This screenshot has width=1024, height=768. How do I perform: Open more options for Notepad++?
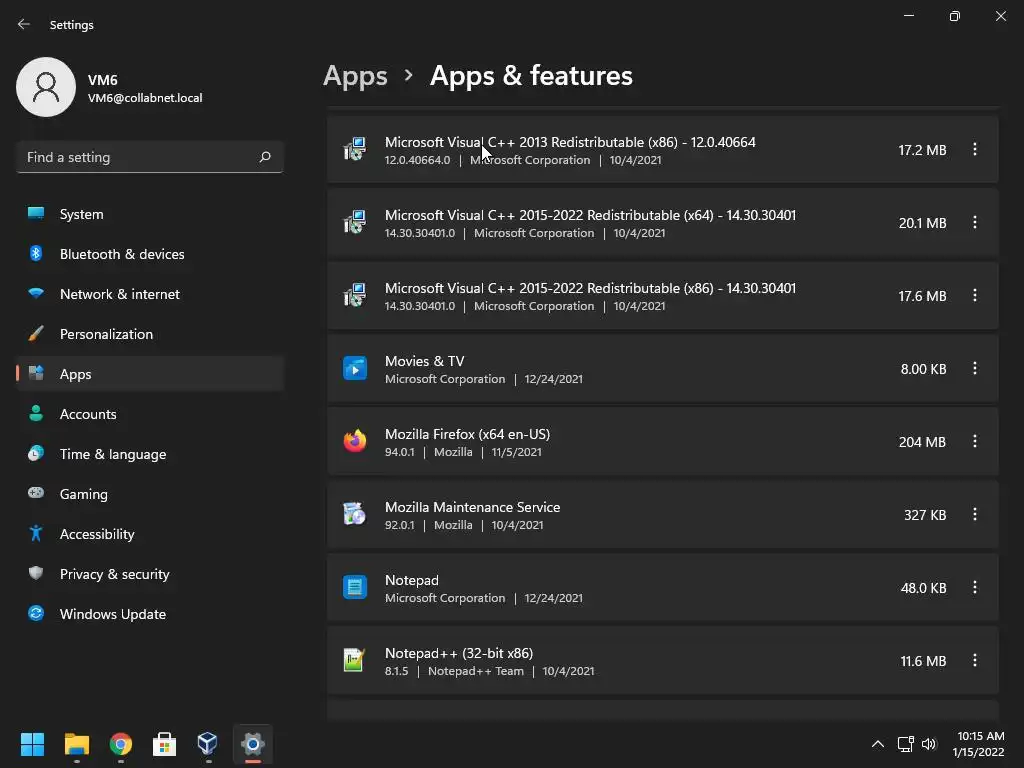(x=975, y=660)
